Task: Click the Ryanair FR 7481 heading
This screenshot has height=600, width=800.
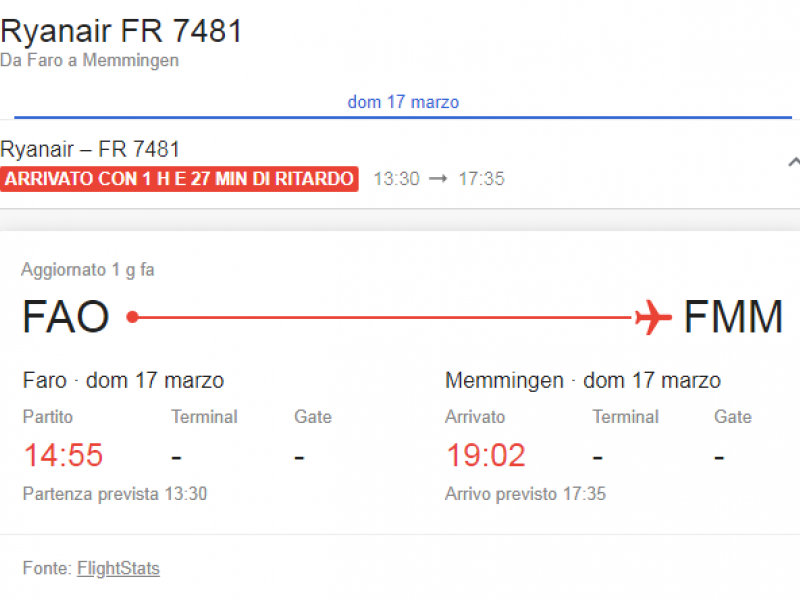Action: pyautogui.click(x=121, y=31)
